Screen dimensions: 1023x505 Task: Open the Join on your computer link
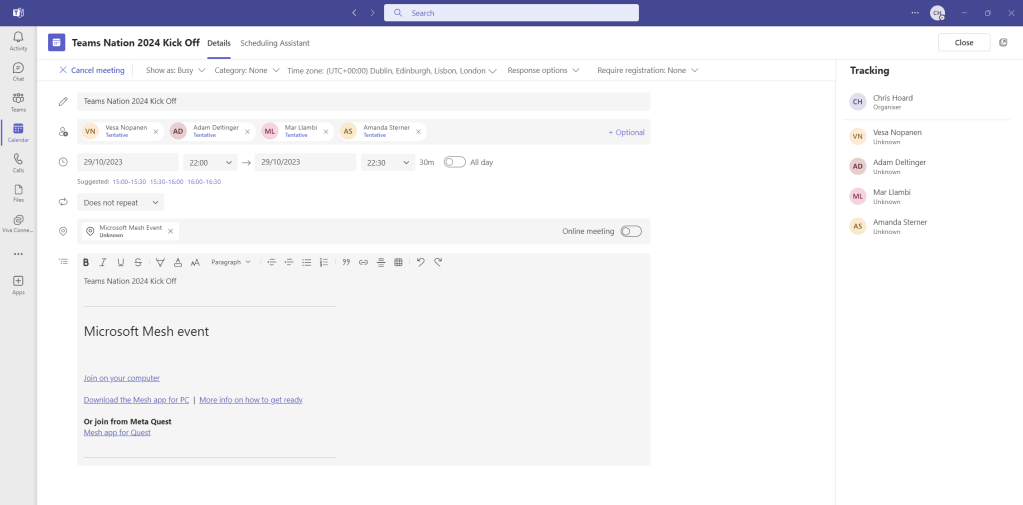coord(122,378)
